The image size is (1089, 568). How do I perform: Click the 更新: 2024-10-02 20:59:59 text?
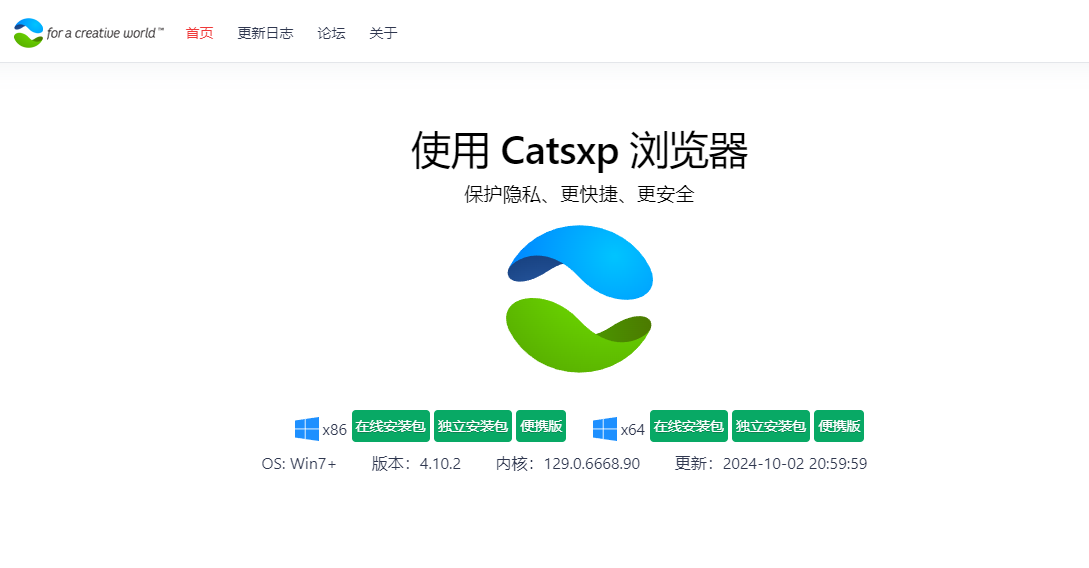[x=771, y=464]
